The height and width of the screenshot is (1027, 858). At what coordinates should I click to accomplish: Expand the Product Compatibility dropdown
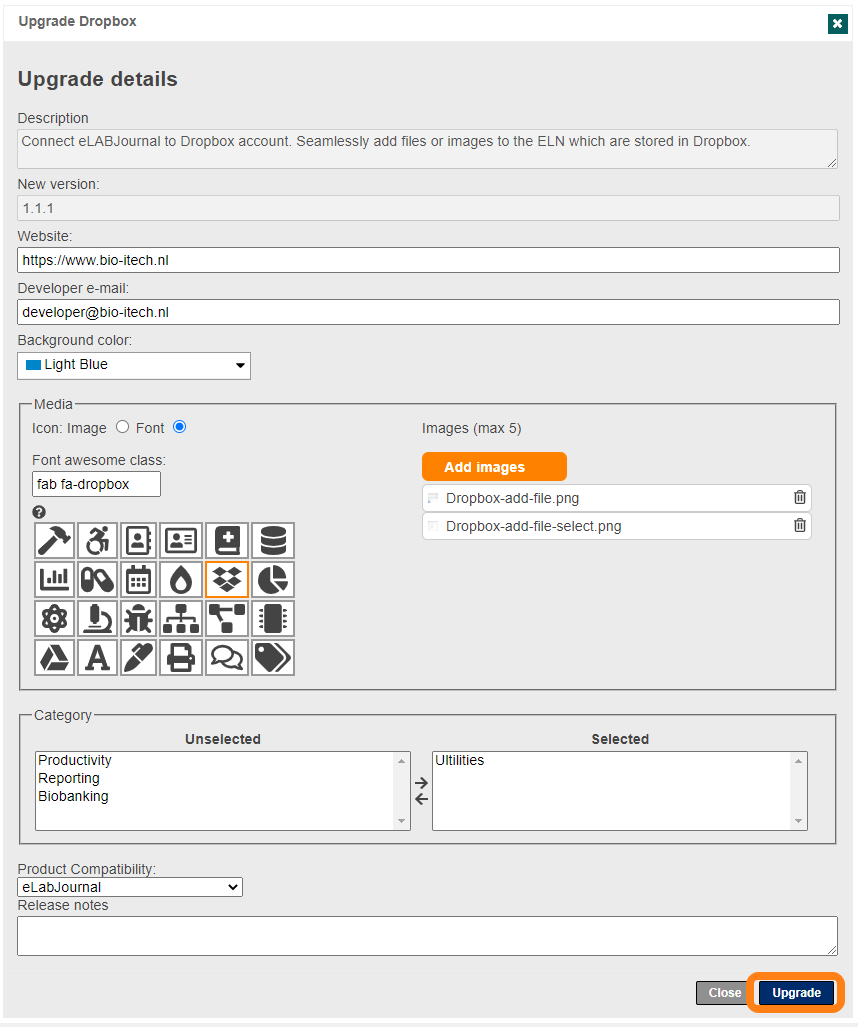click(x=130, y=887)
